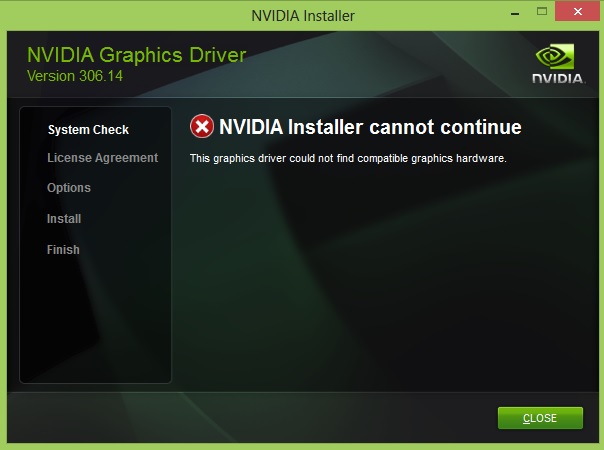604x450 pixels.
Task: Maximize the NVIDIA Installer window
Action: point(542,12)
